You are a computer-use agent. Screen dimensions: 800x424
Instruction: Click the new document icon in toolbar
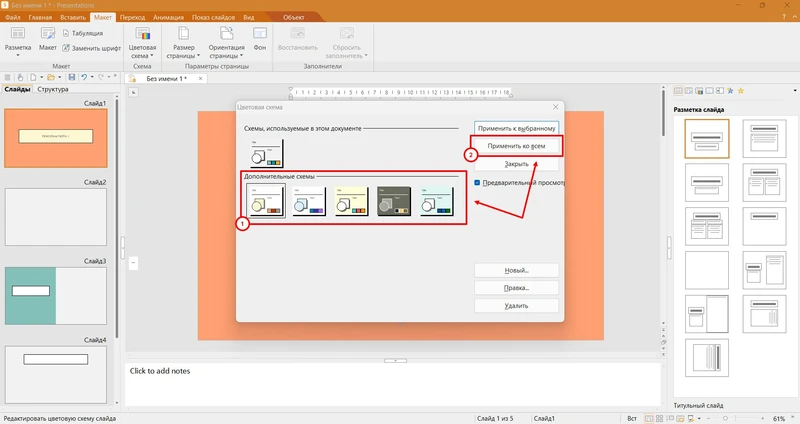[x=33, y=77]
